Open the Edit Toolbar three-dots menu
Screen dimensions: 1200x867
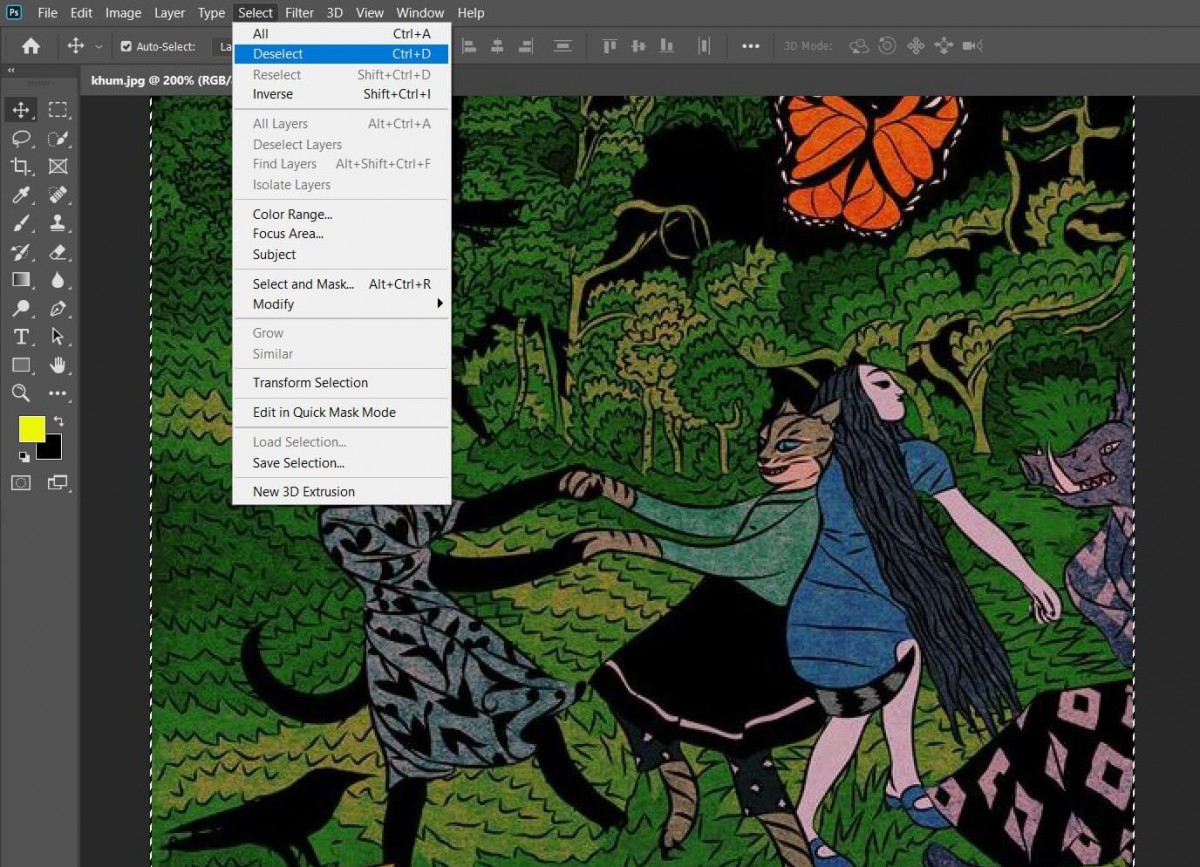tap(58, 393)
